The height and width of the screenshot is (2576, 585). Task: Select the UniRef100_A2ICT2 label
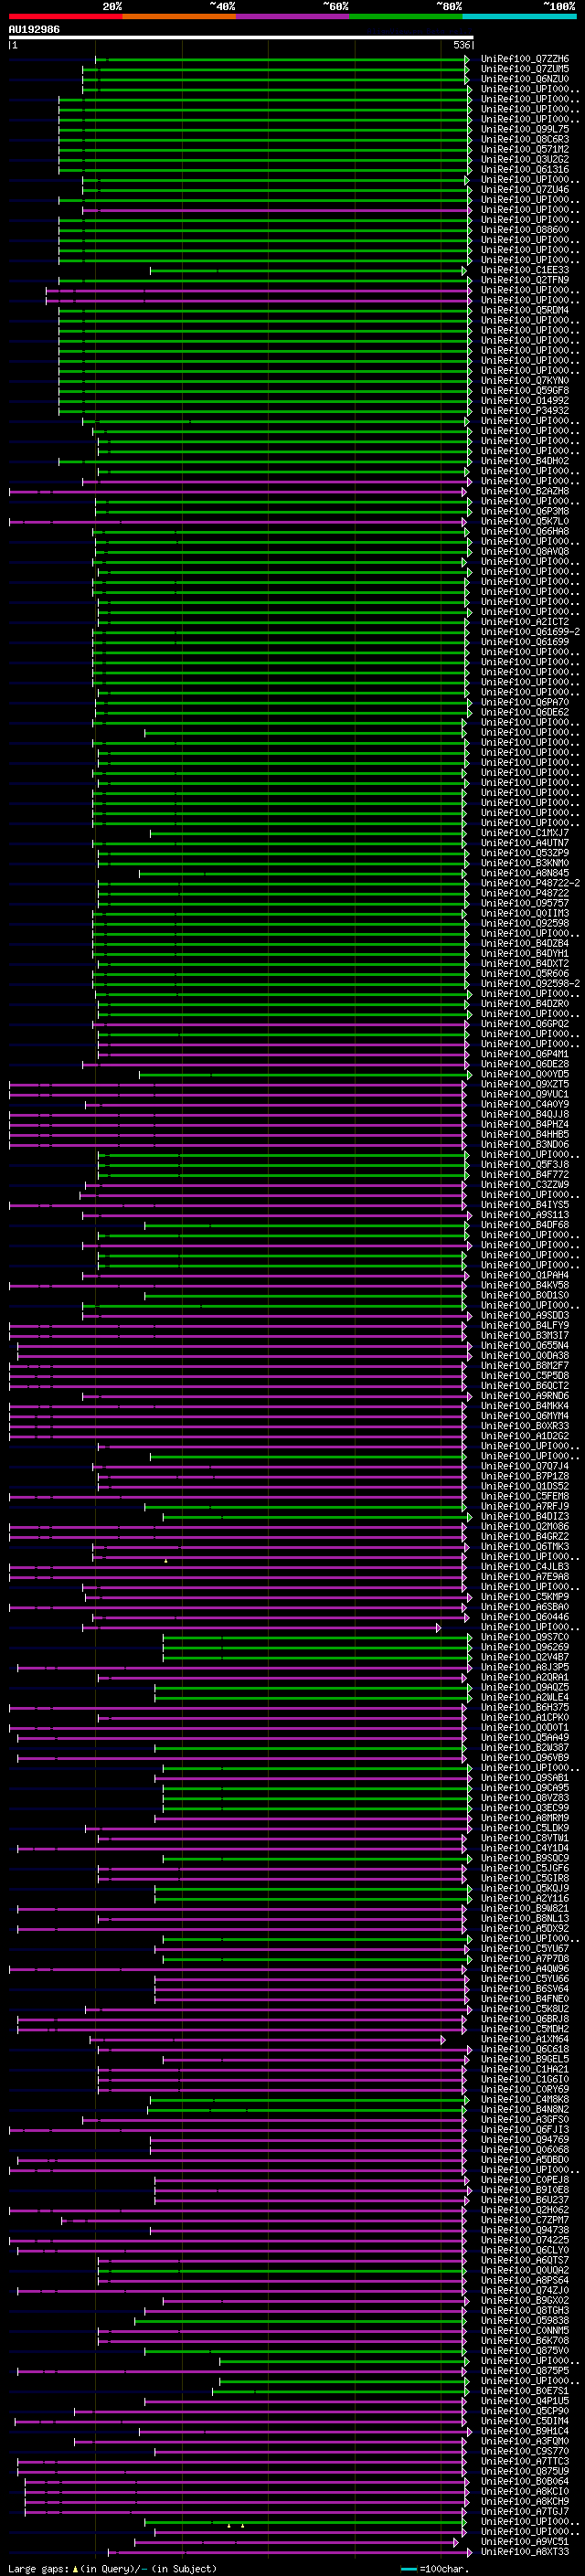(x=525, y=622)
